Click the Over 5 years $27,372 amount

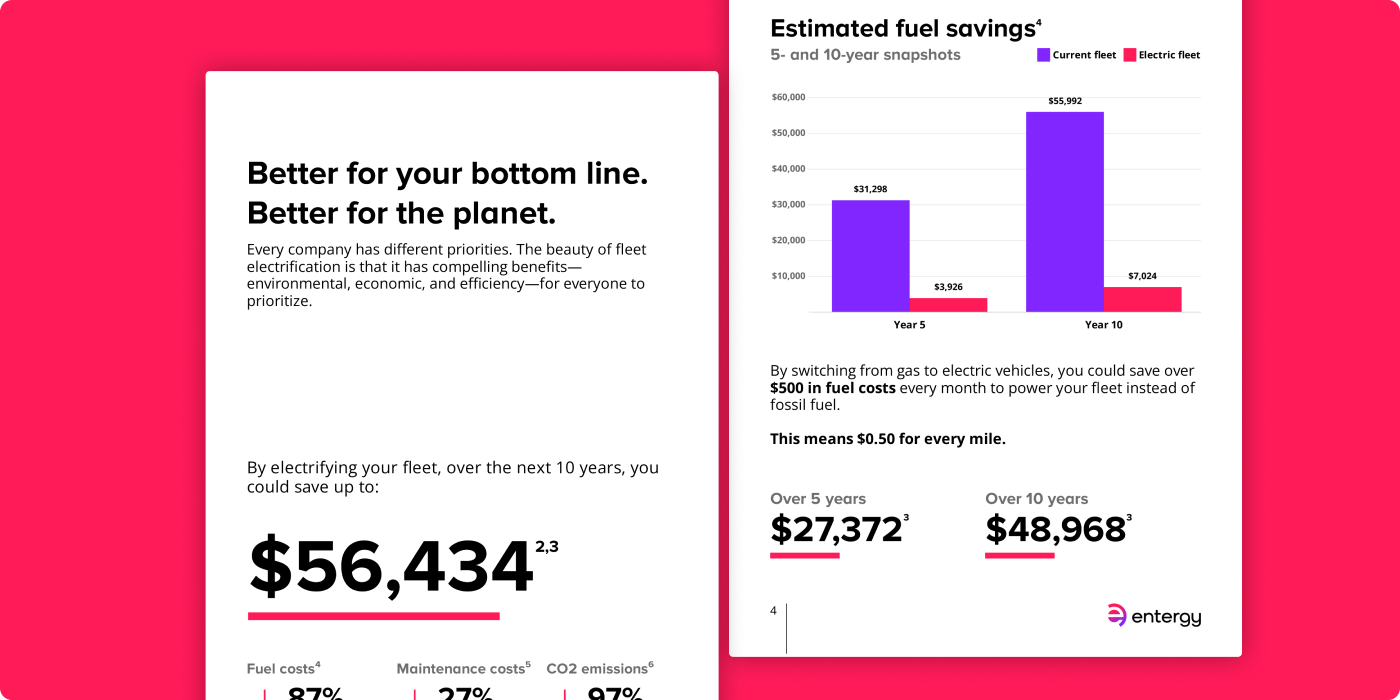coord(836,529)
